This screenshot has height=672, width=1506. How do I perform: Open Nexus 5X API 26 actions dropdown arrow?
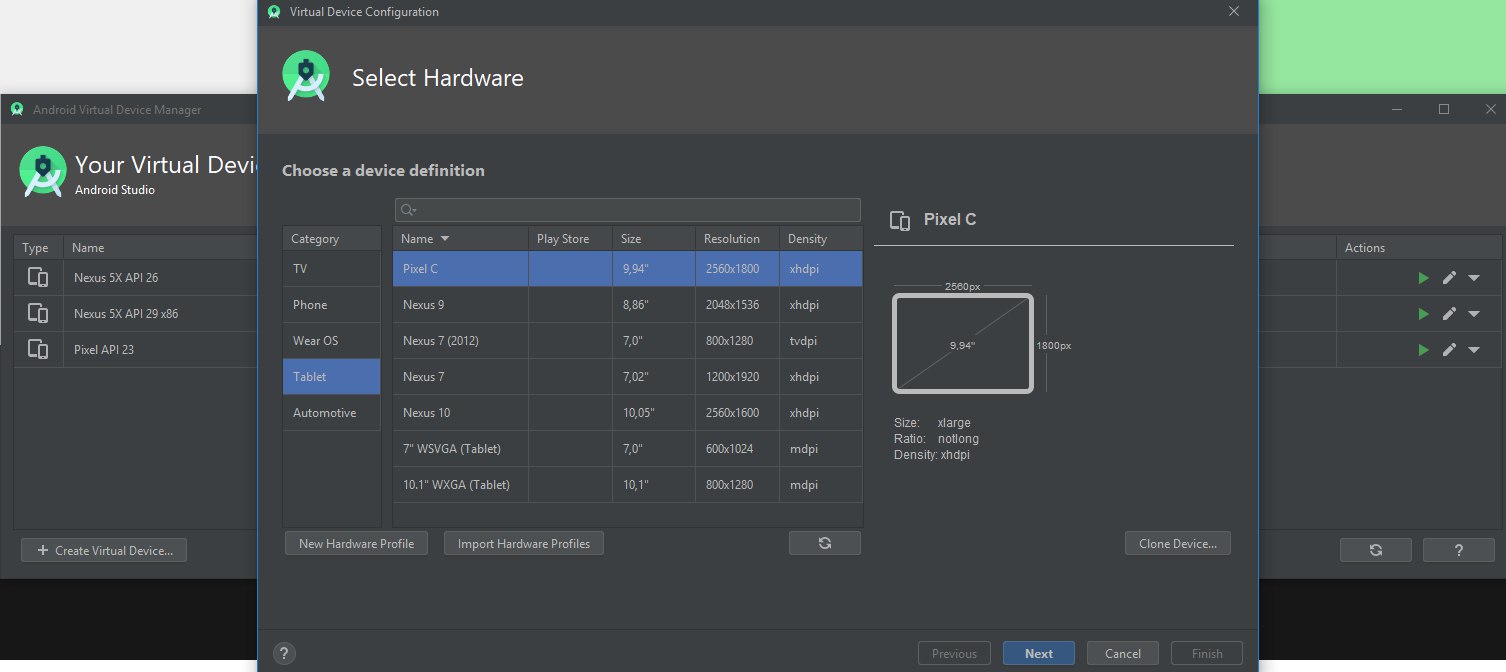pyautogui.click(x=1473, y=278)
